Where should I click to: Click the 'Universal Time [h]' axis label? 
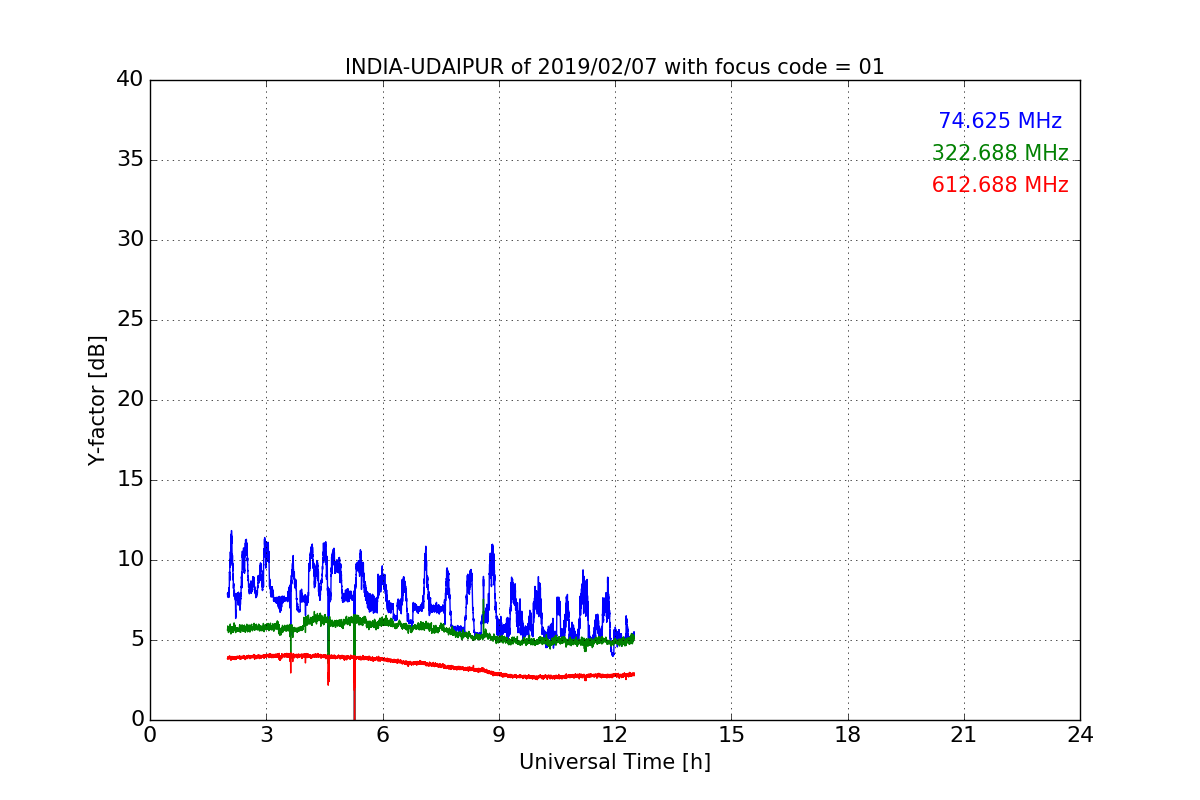(x=615, y=762)
